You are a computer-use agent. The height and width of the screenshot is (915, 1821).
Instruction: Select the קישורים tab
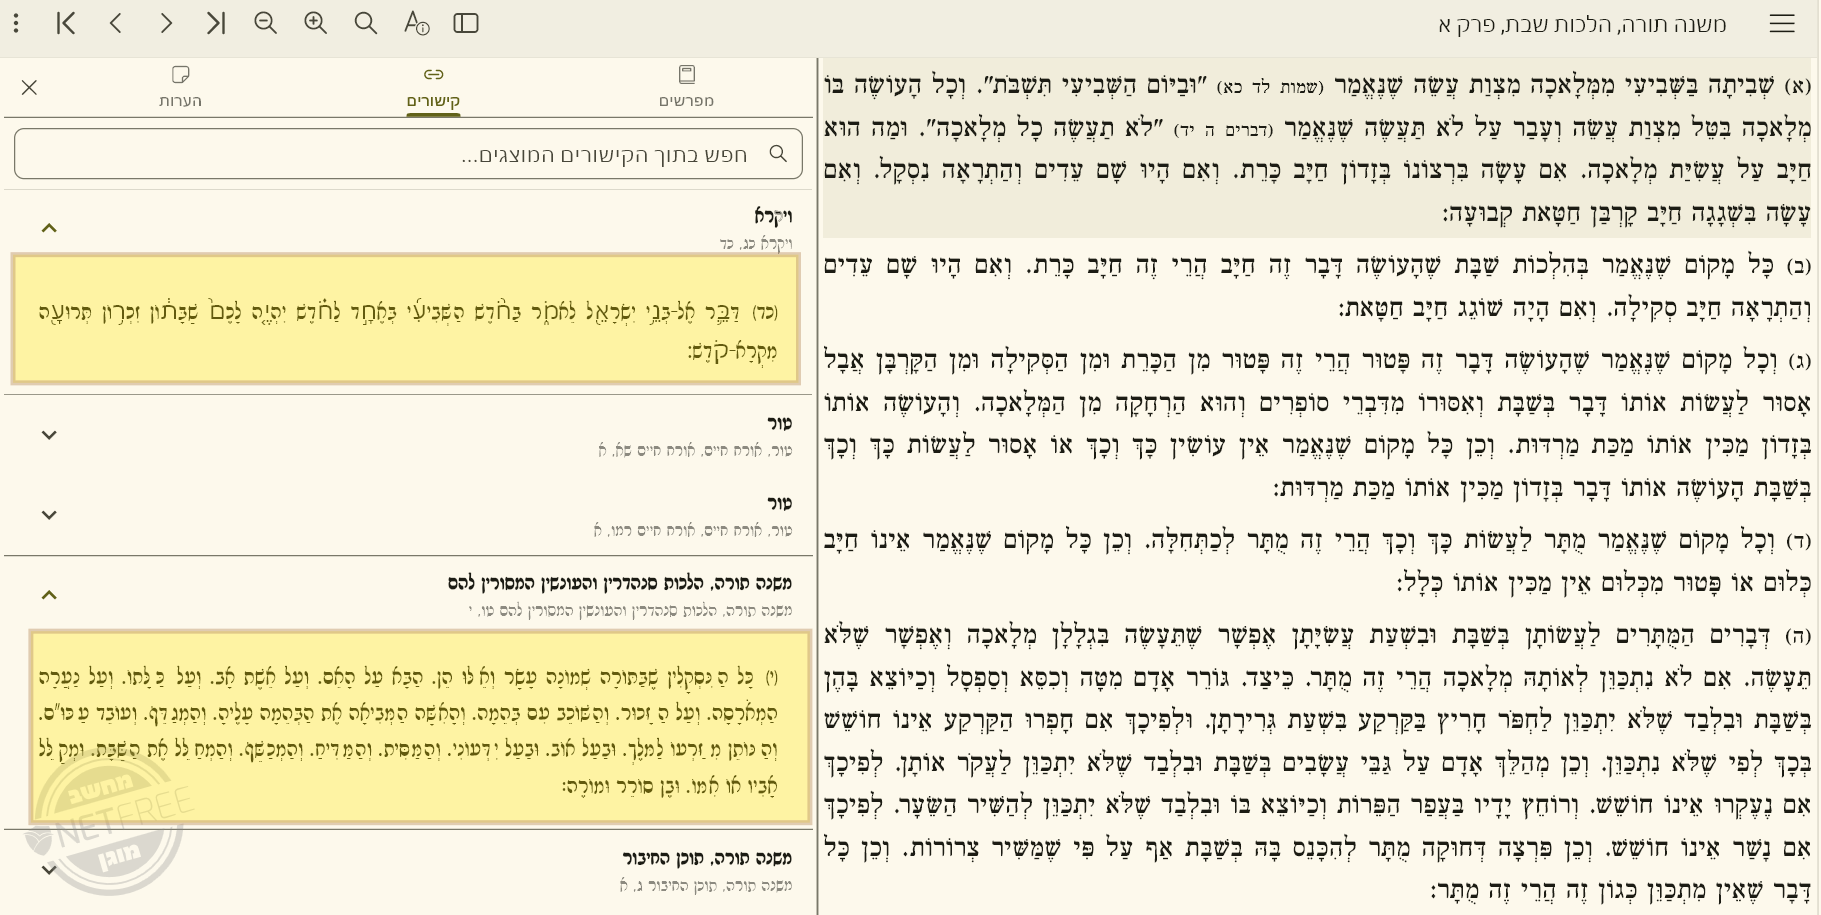(x=433, y=86)
